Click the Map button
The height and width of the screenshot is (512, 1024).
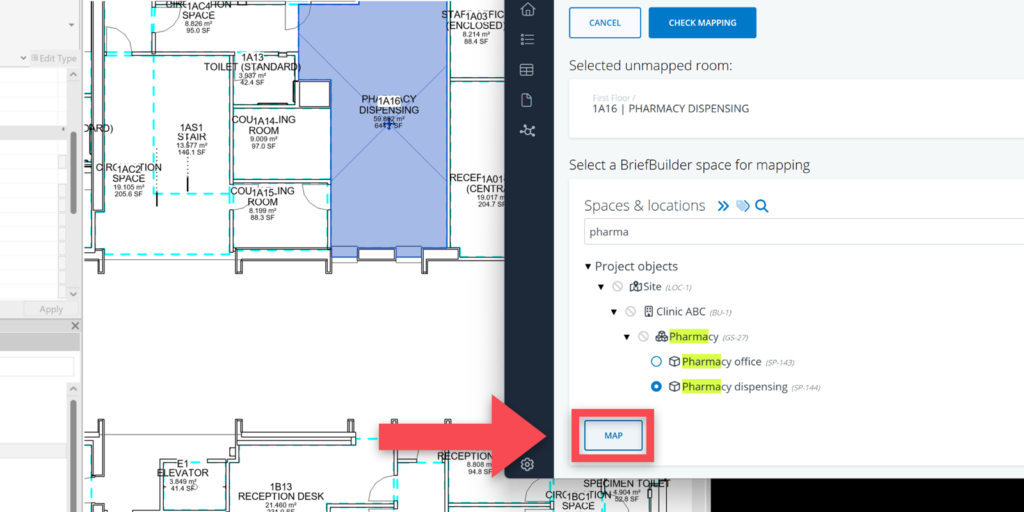613,436
